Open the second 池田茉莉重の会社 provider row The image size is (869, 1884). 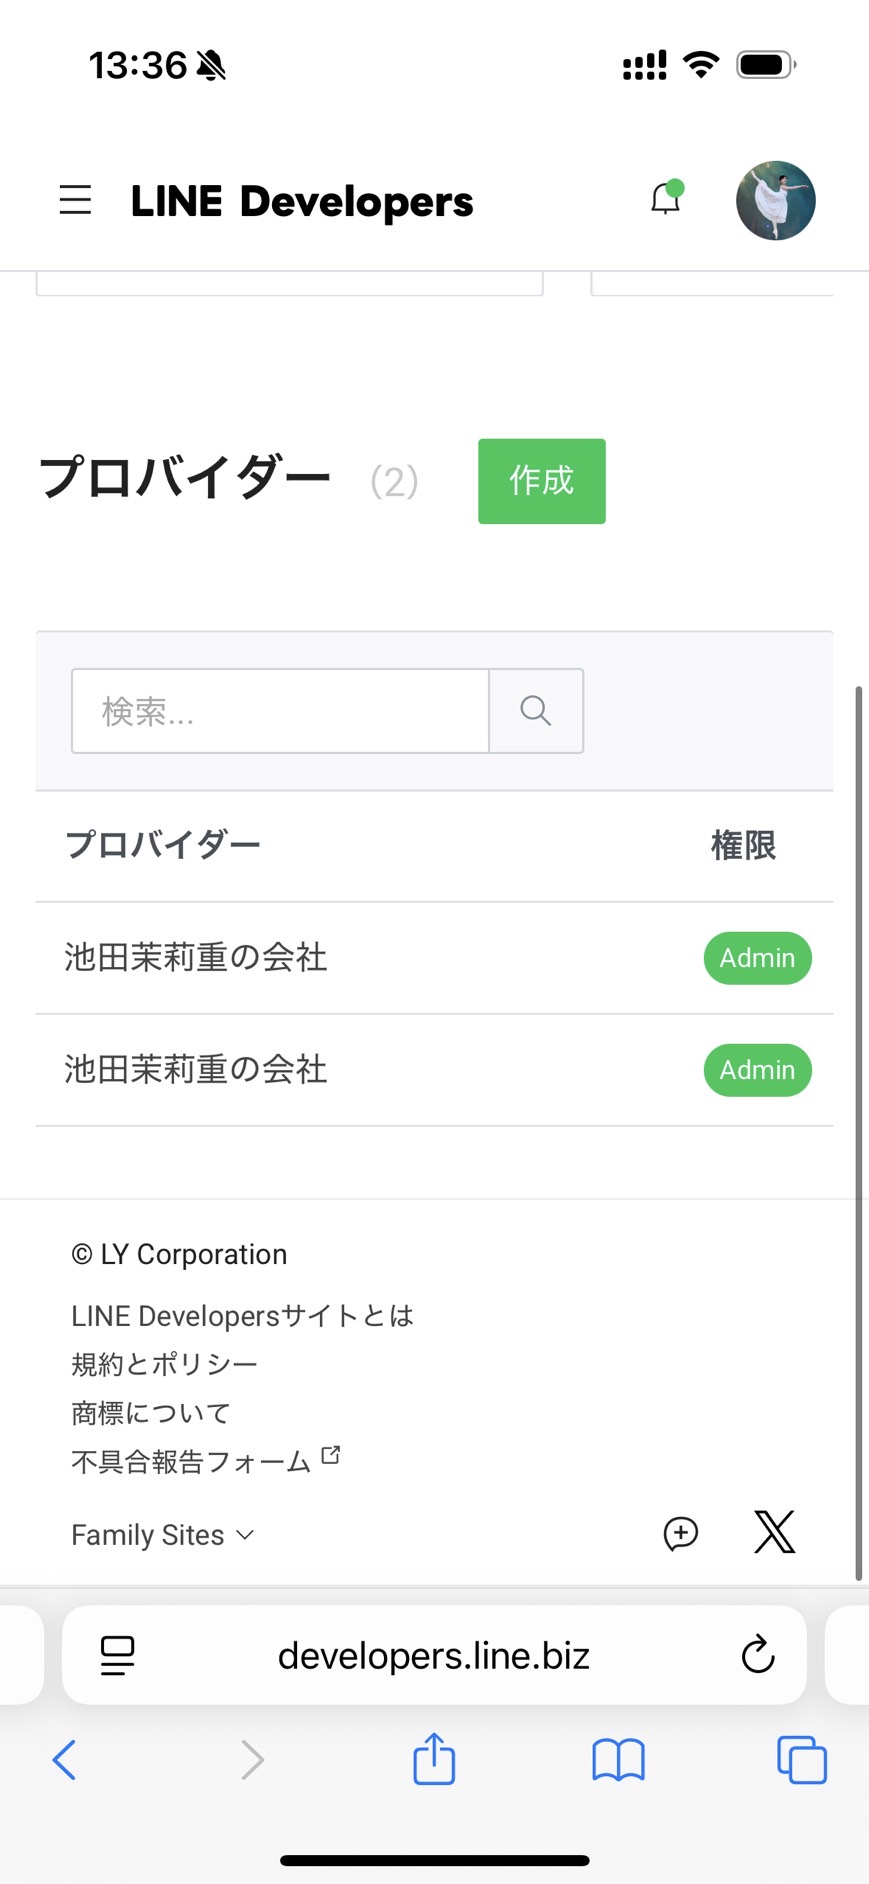click(434, 1070)
